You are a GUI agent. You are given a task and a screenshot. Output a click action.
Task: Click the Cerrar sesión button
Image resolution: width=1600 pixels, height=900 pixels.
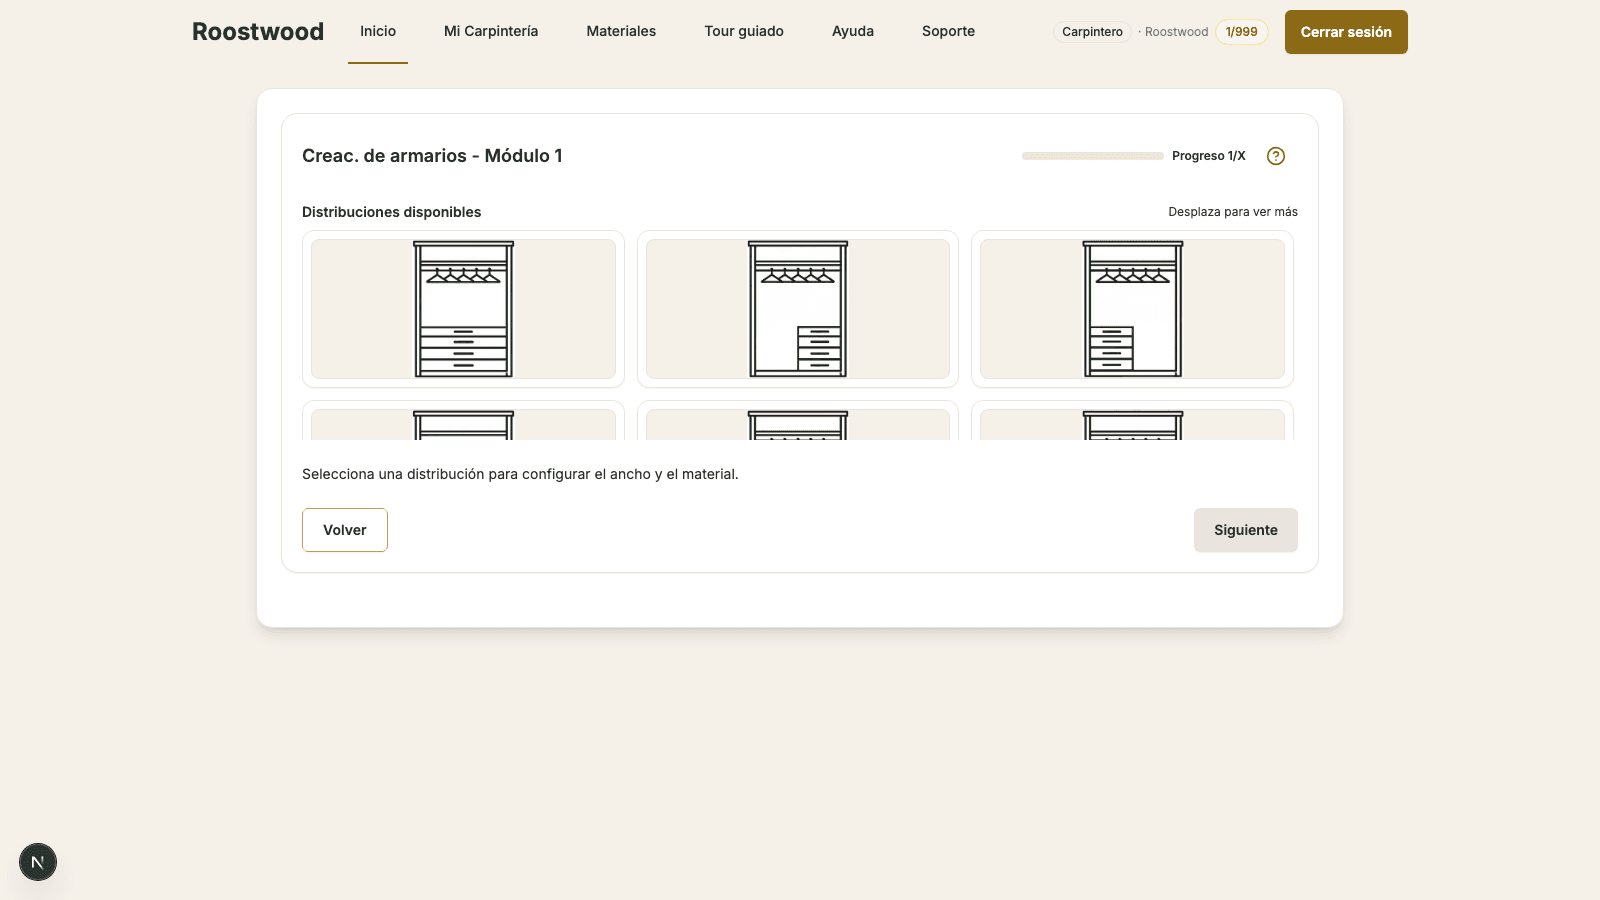(1346, 32)
